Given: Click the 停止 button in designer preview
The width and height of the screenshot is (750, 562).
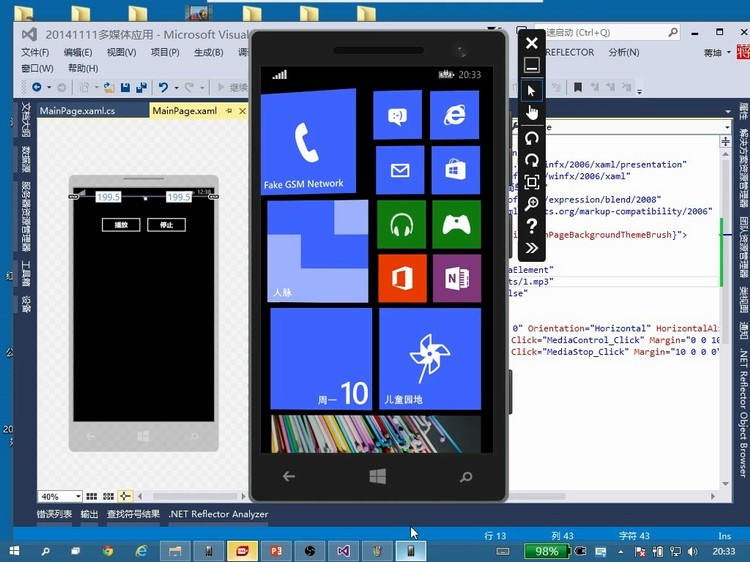Looking at the screenshot, I should [x=166, y=225].
